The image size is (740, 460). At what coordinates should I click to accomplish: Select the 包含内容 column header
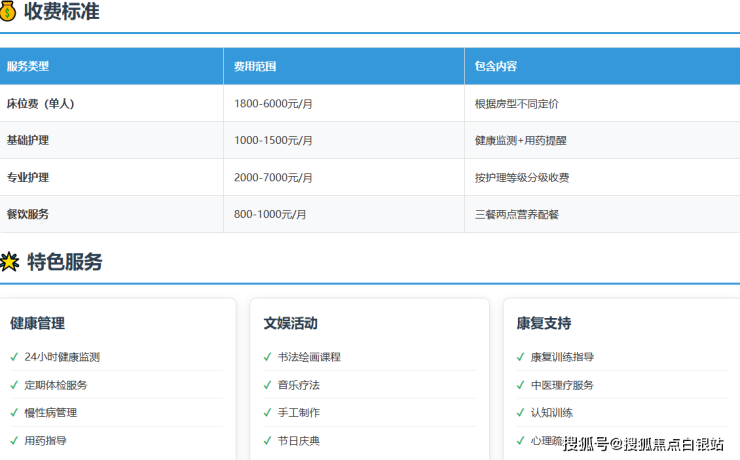coord(496,67)
